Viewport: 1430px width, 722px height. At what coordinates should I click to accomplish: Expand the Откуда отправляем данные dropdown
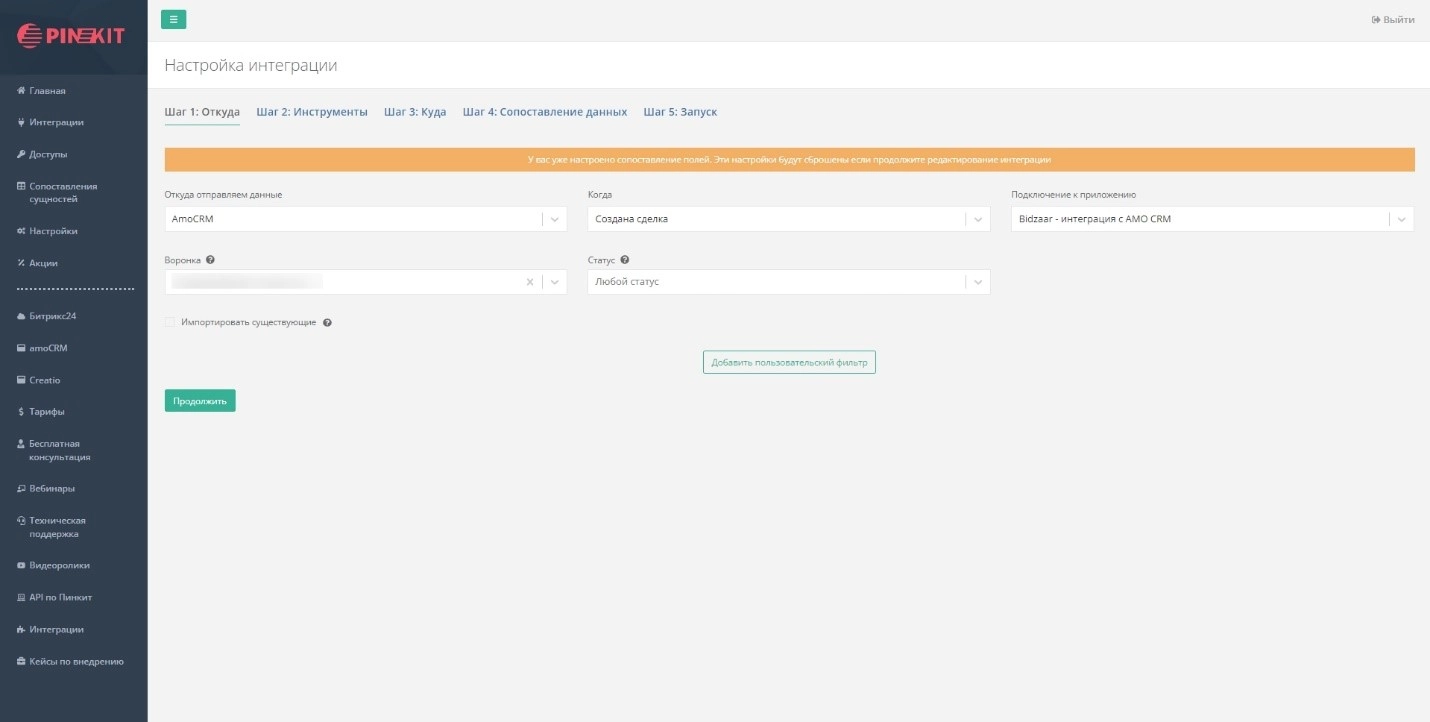click(x=555, y=219)
